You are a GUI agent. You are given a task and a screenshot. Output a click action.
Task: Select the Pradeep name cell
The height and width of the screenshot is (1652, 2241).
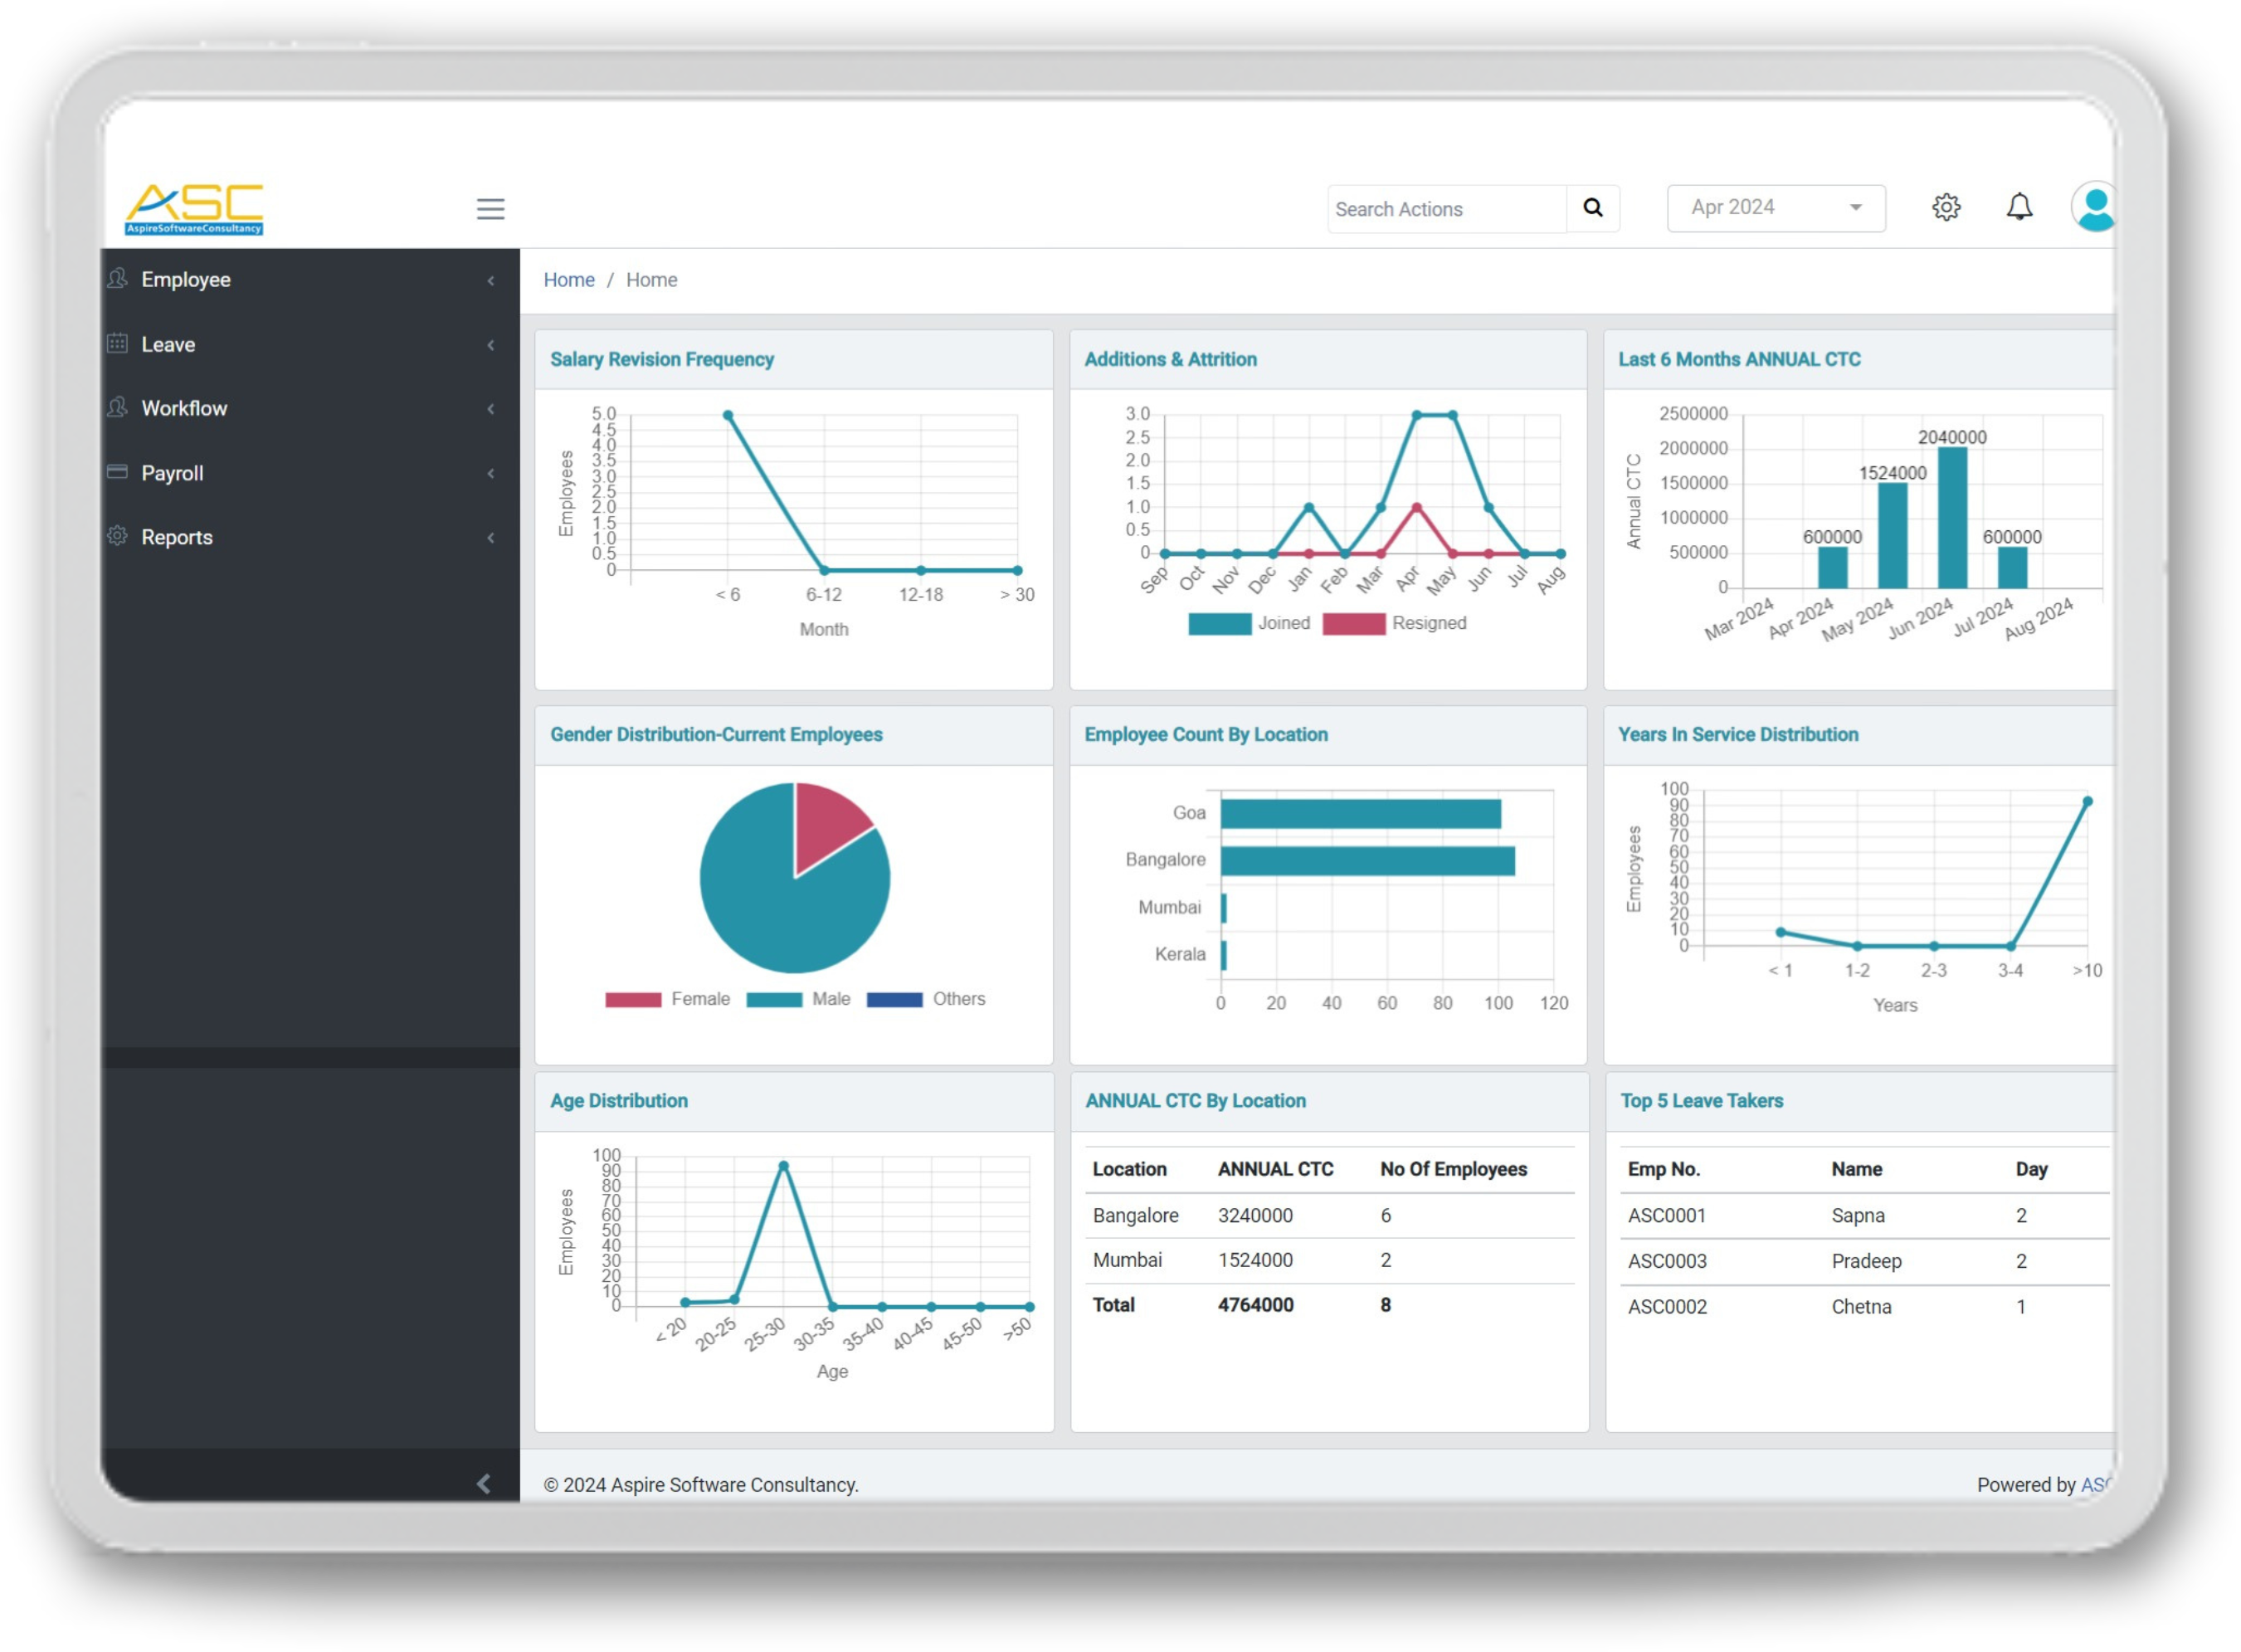click(1866, 1261)
